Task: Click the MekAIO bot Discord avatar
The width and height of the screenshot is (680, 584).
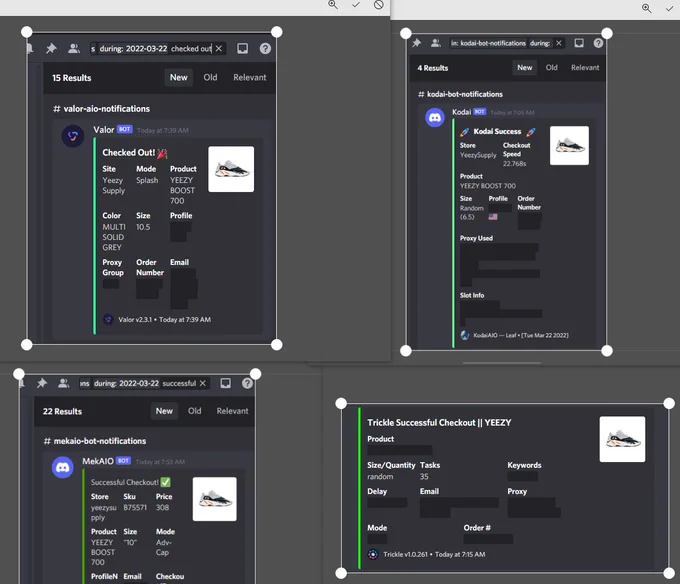Action: 63,467
